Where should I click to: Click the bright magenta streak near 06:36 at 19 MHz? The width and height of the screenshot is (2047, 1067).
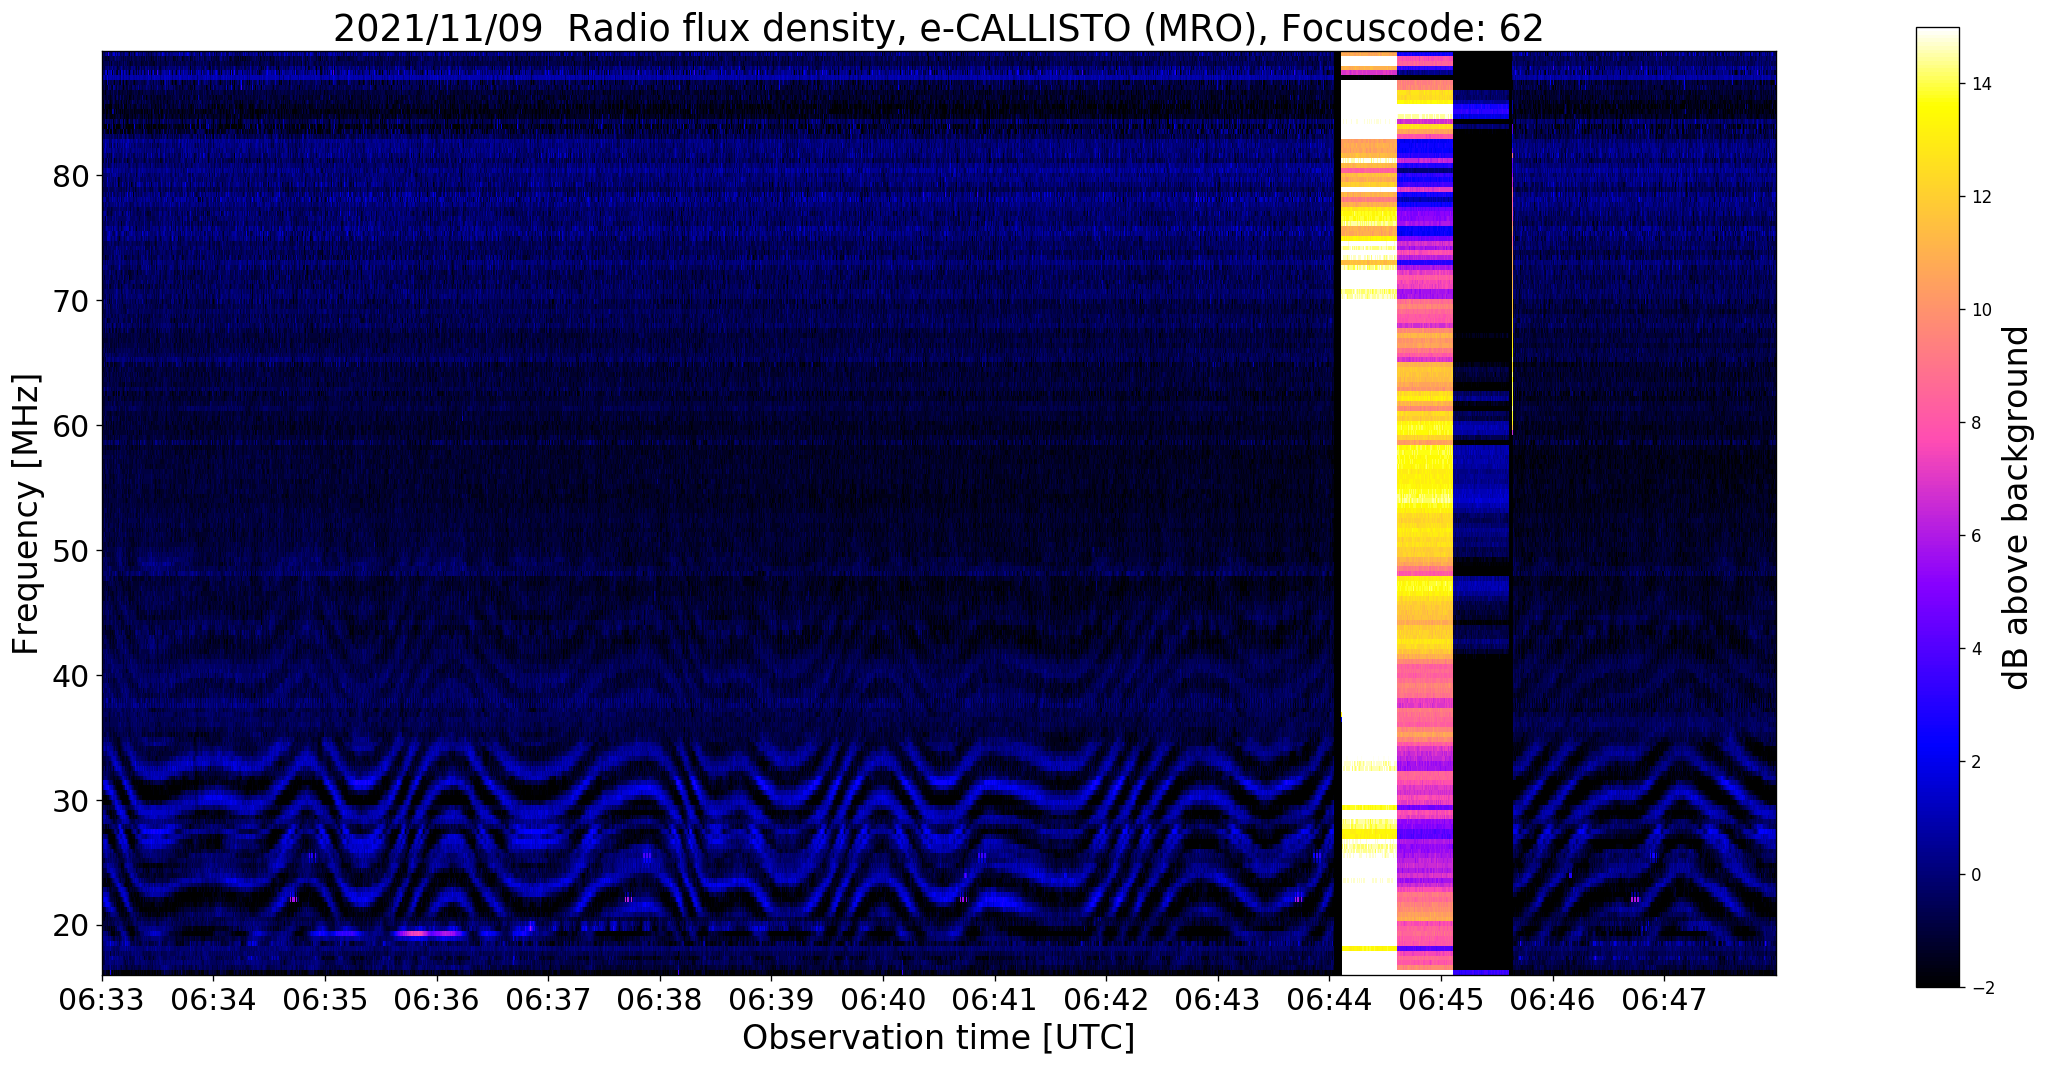click(428, 933)
